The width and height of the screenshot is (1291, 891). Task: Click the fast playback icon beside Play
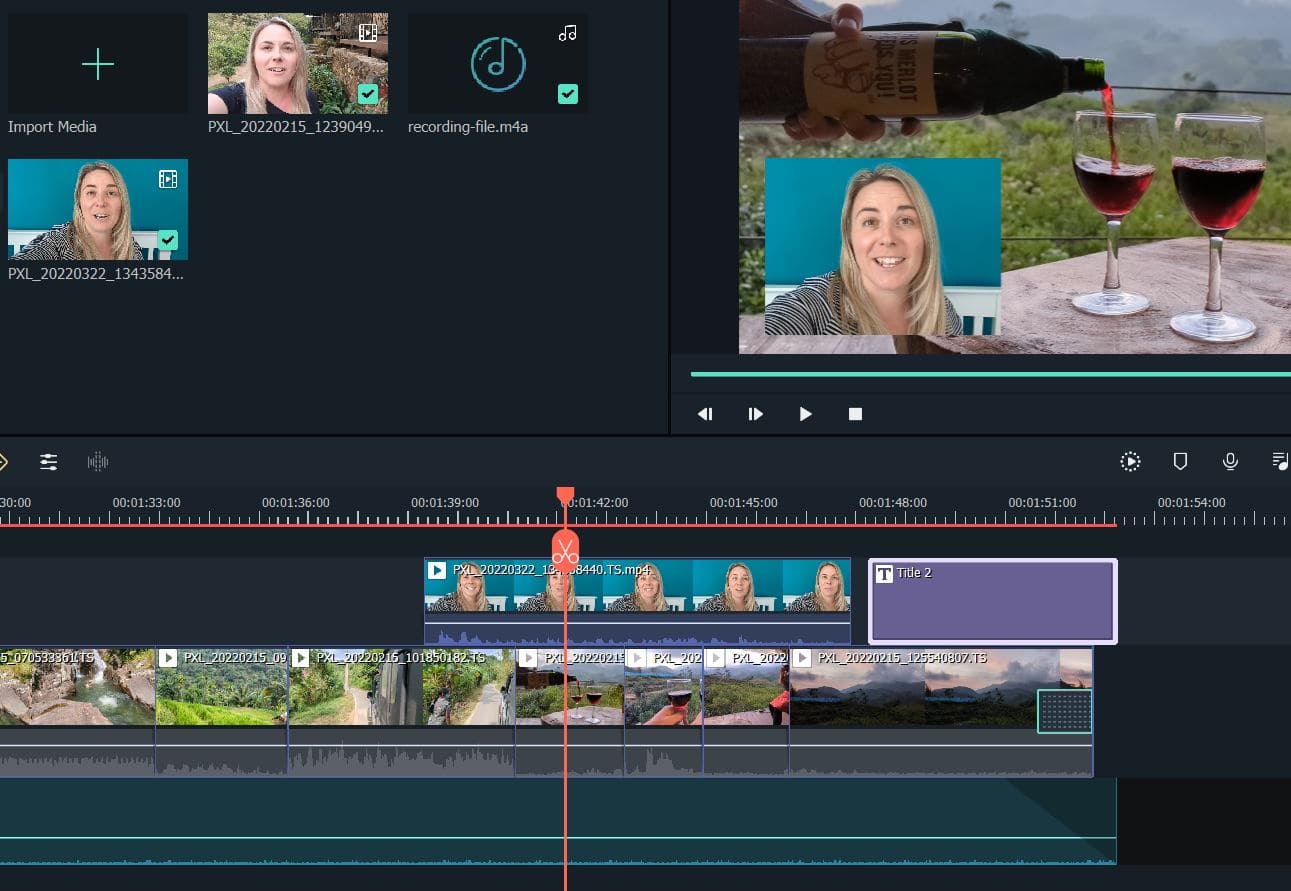click(x=755, y=413)
